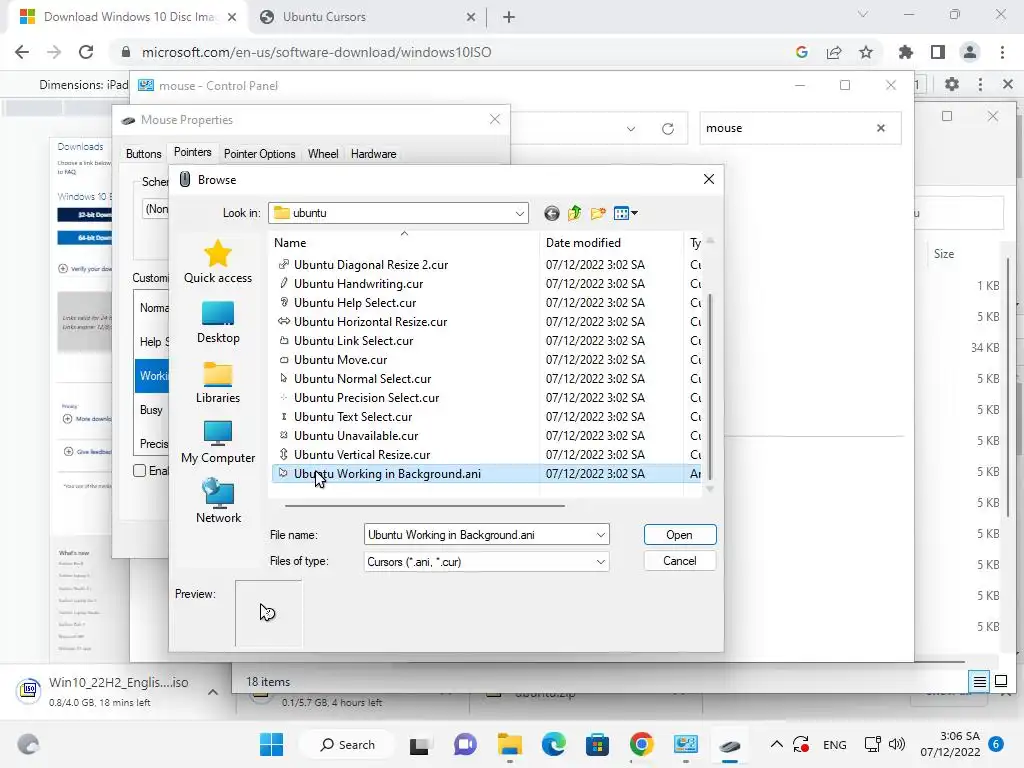Open Windows Start menu
The image size is (1024, 768).
click(271, 744)
